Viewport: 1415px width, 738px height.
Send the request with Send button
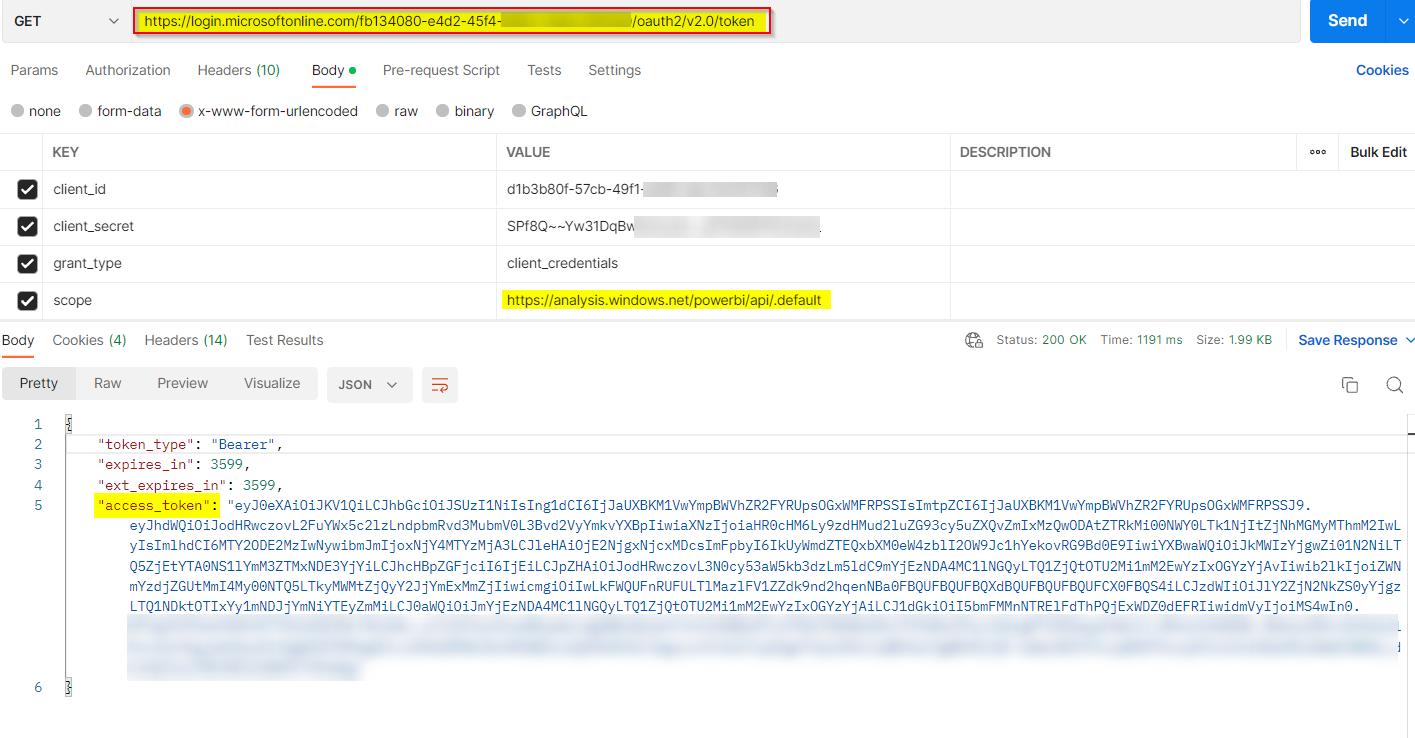pyautogui.click(x=1347, y=21)
